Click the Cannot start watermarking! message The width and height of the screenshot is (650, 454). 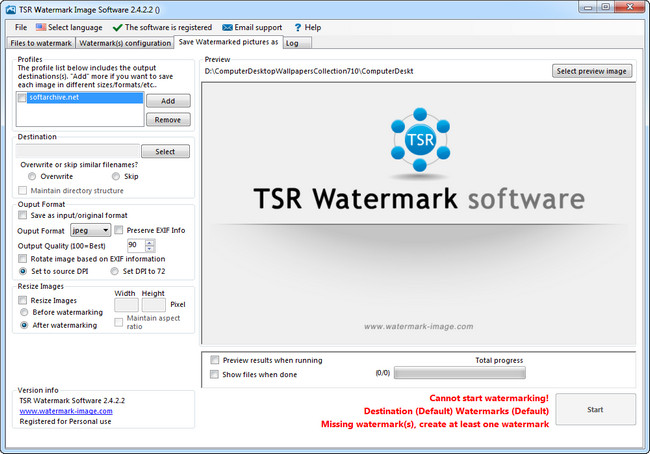[x=489, y=398]
